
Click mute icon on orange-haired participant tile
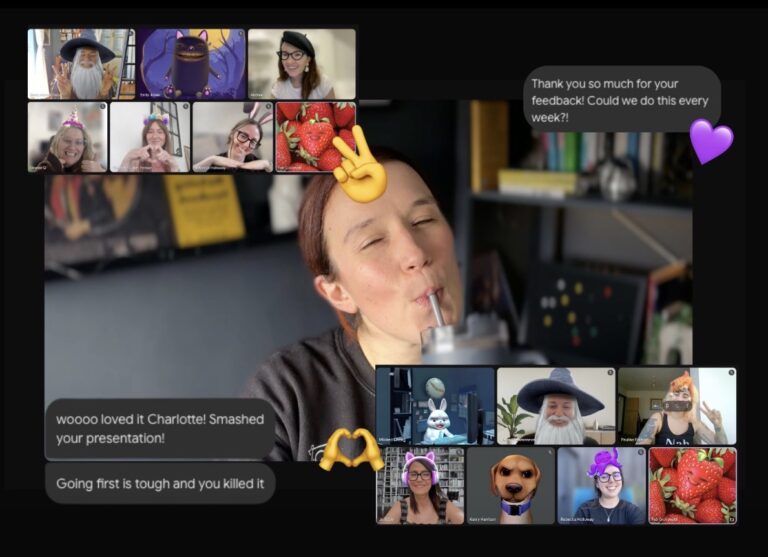[731, 372]
